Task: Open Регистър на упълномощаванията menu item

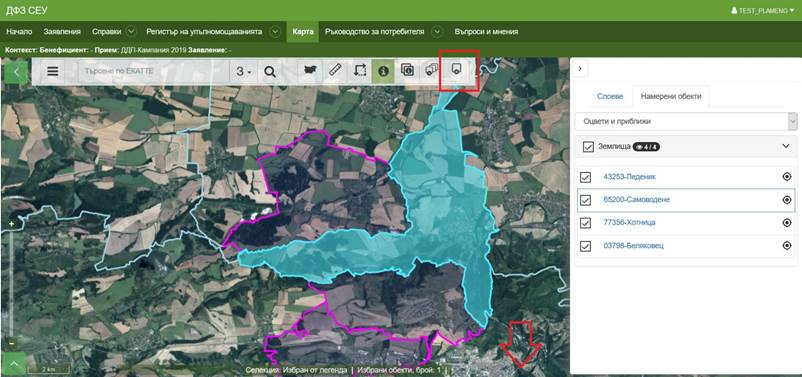Action: tap(204, 31)
